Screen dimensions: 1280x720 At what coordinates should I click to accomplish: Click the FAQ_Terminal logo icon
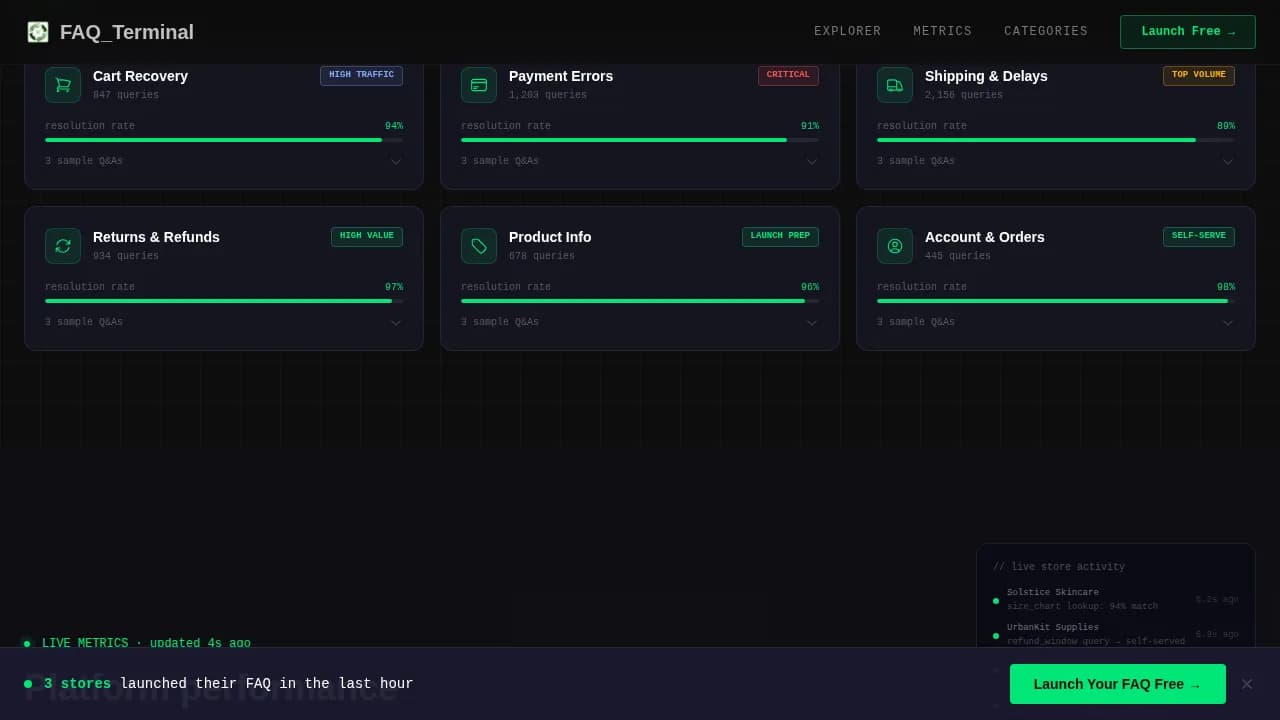coord(38,31)
